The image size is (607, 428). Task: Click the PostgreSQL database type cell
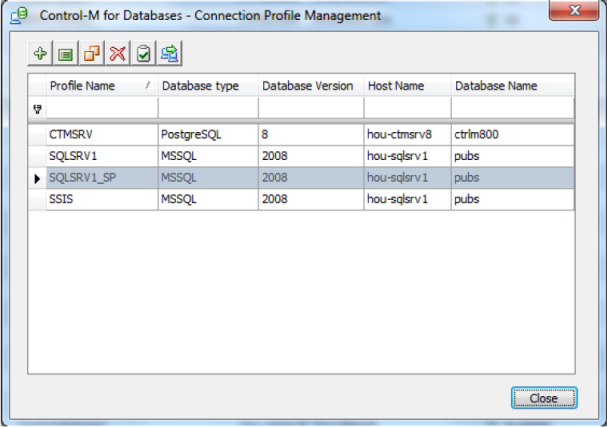(x=208, y=135)
